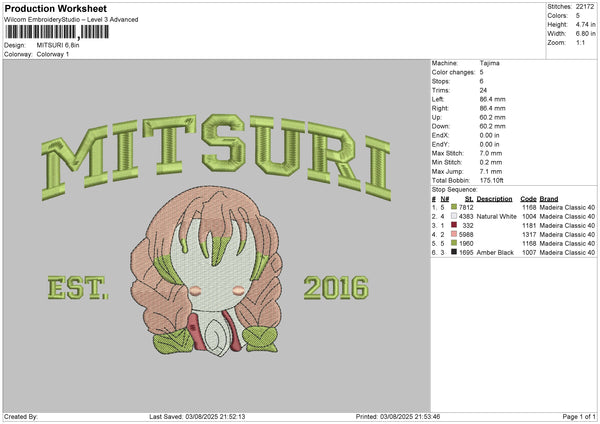Image resolution: width=600 pixels, height=424 pixels.
Task: Click the Stop Sequence label
Action: click(x=453, y=188)
